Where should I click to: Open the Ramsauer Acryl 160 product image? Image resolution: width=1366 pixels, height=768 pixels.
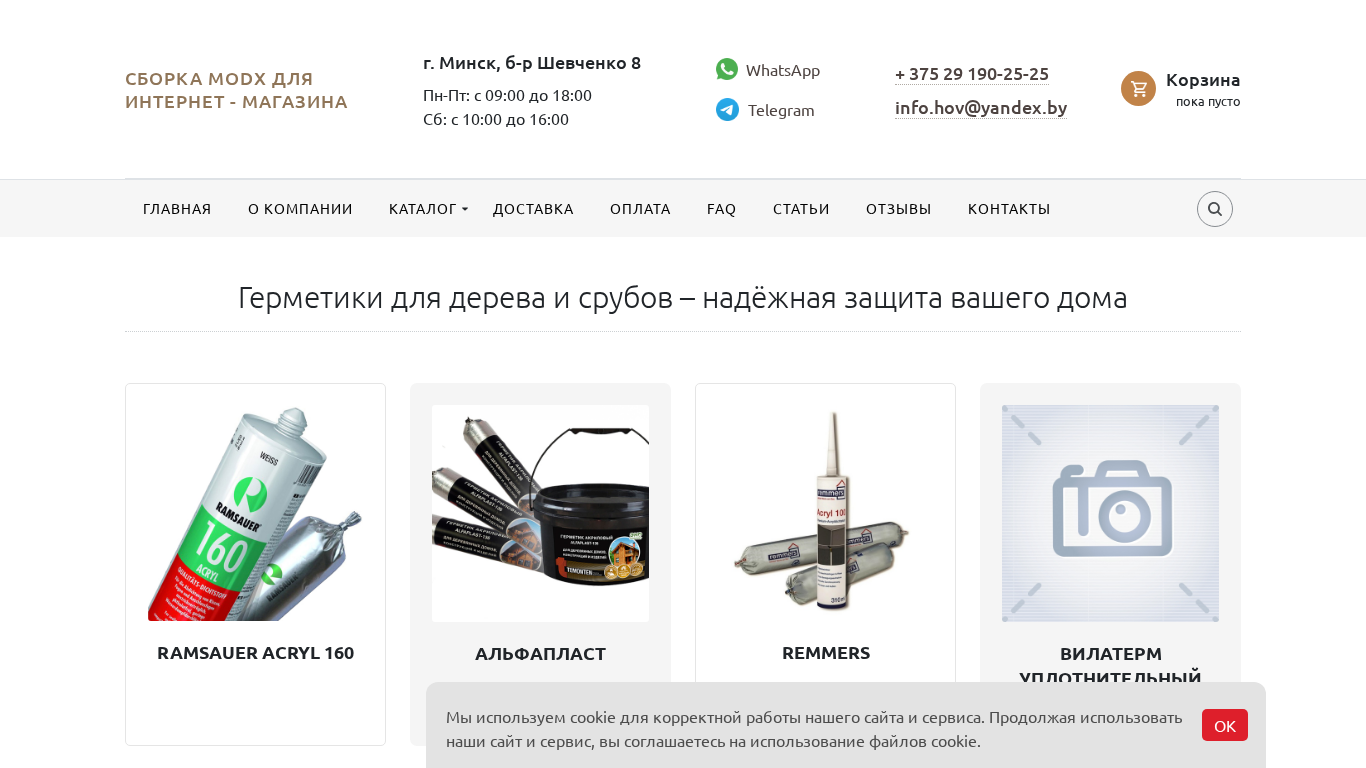(255, 513)
